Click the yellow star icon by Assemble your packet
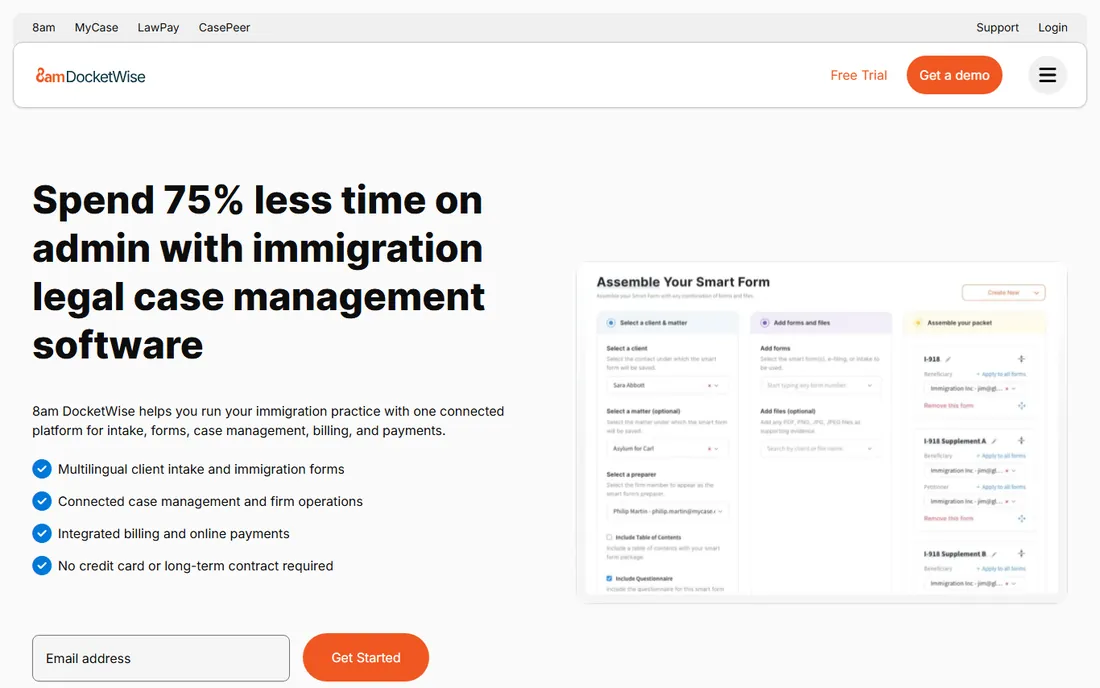This screenshot has width=1100, height=688. [x=918, y=323]
